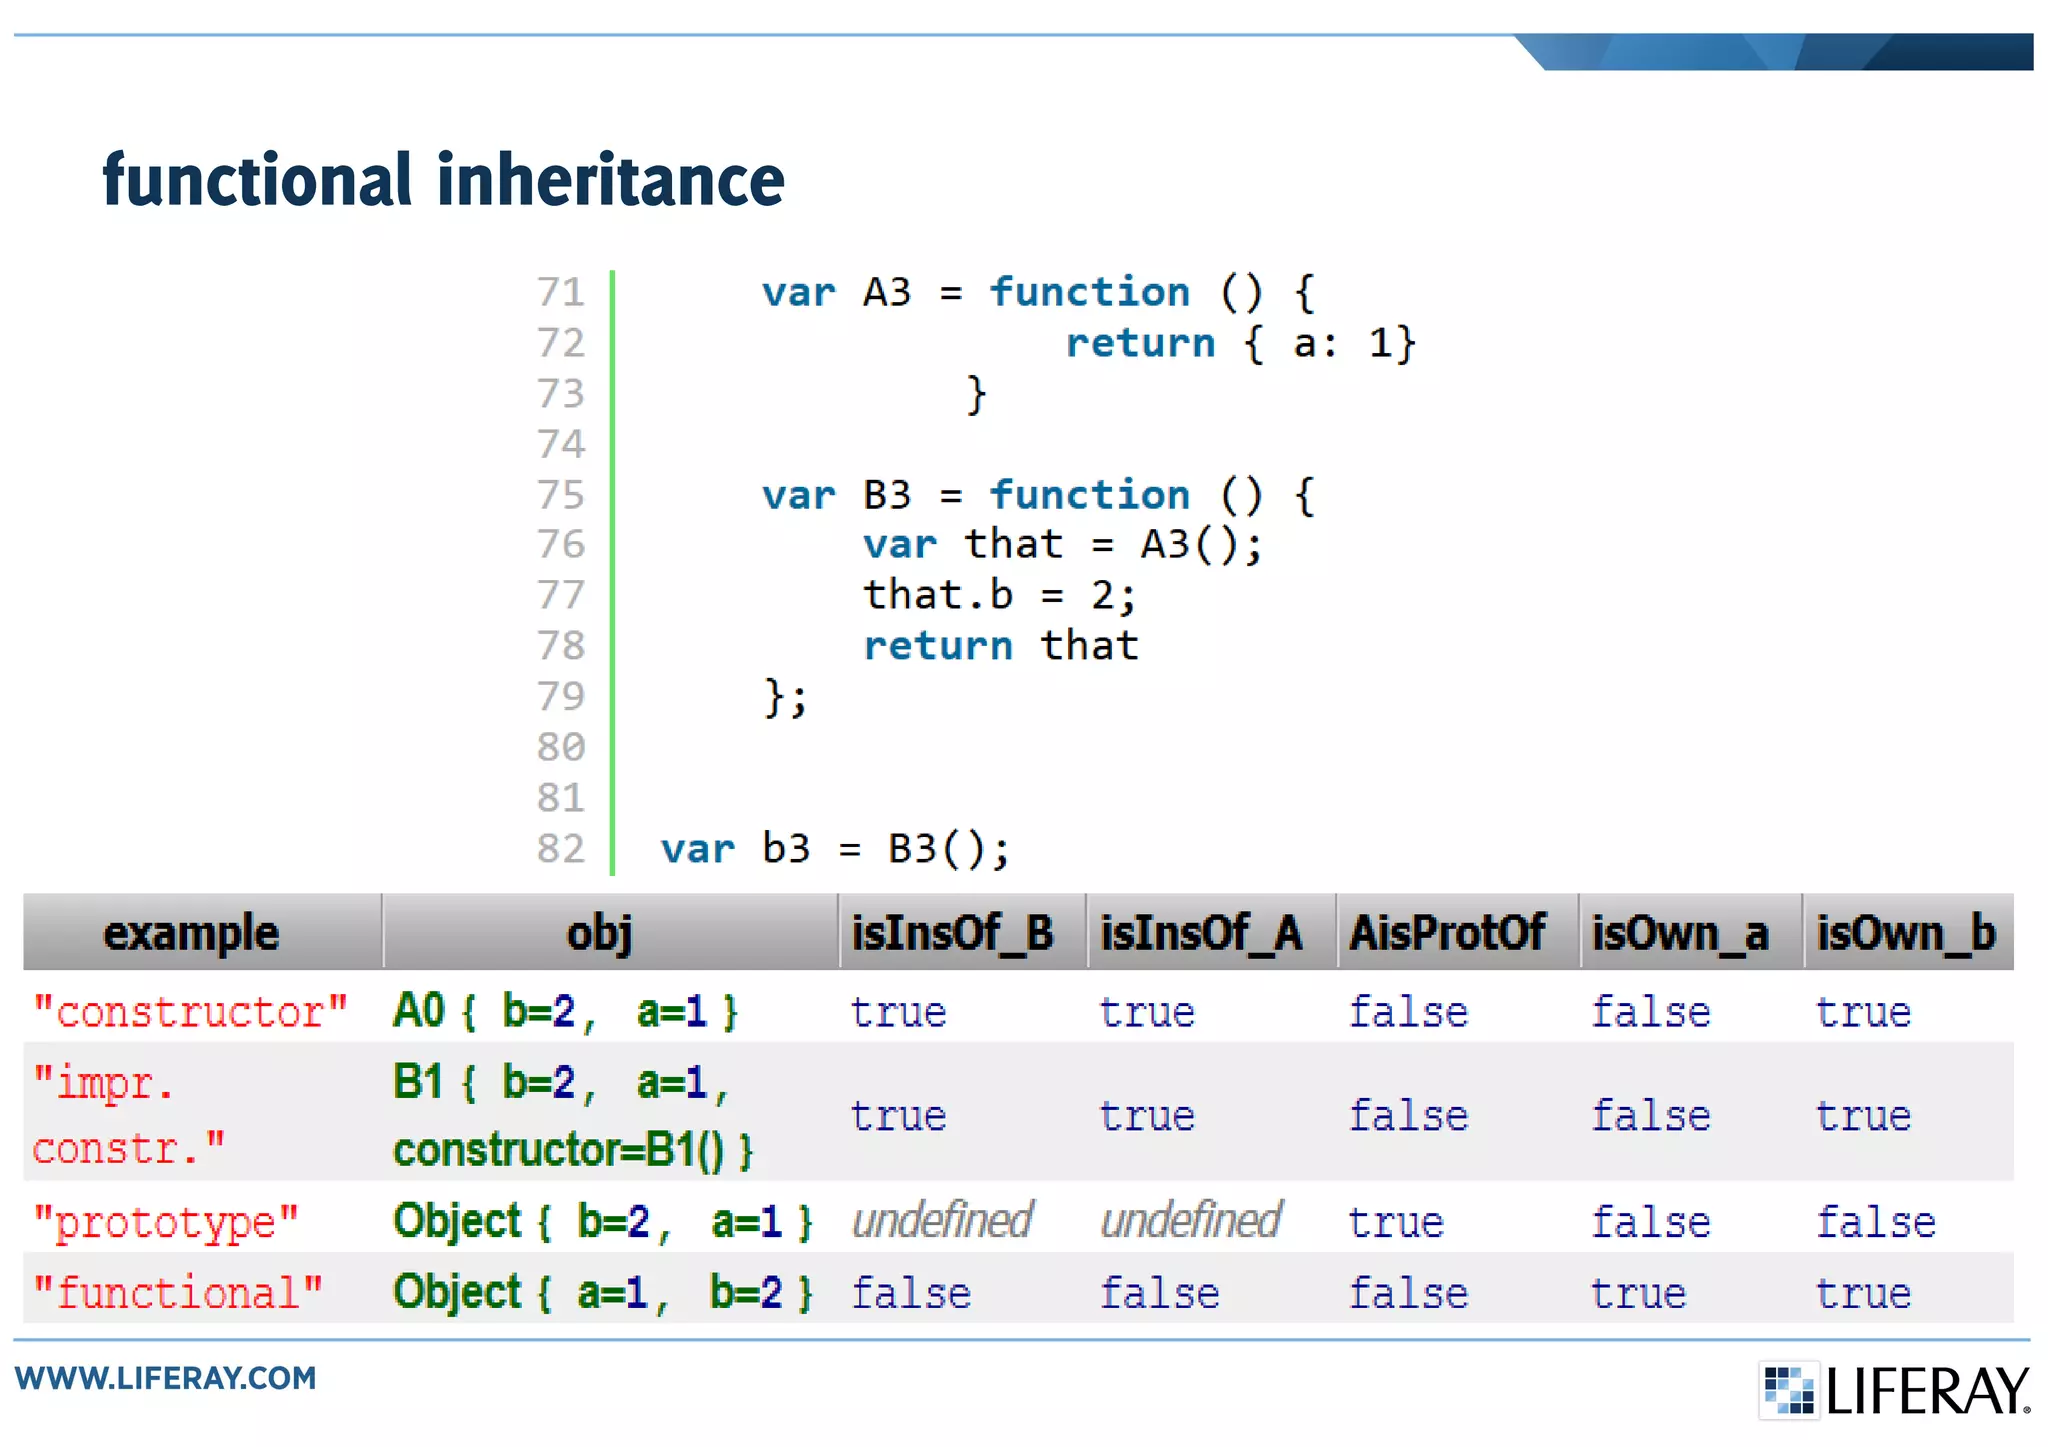
Task: Click the 'Object { a=1, b=2 }' cell
Action: click(602, 1293)
